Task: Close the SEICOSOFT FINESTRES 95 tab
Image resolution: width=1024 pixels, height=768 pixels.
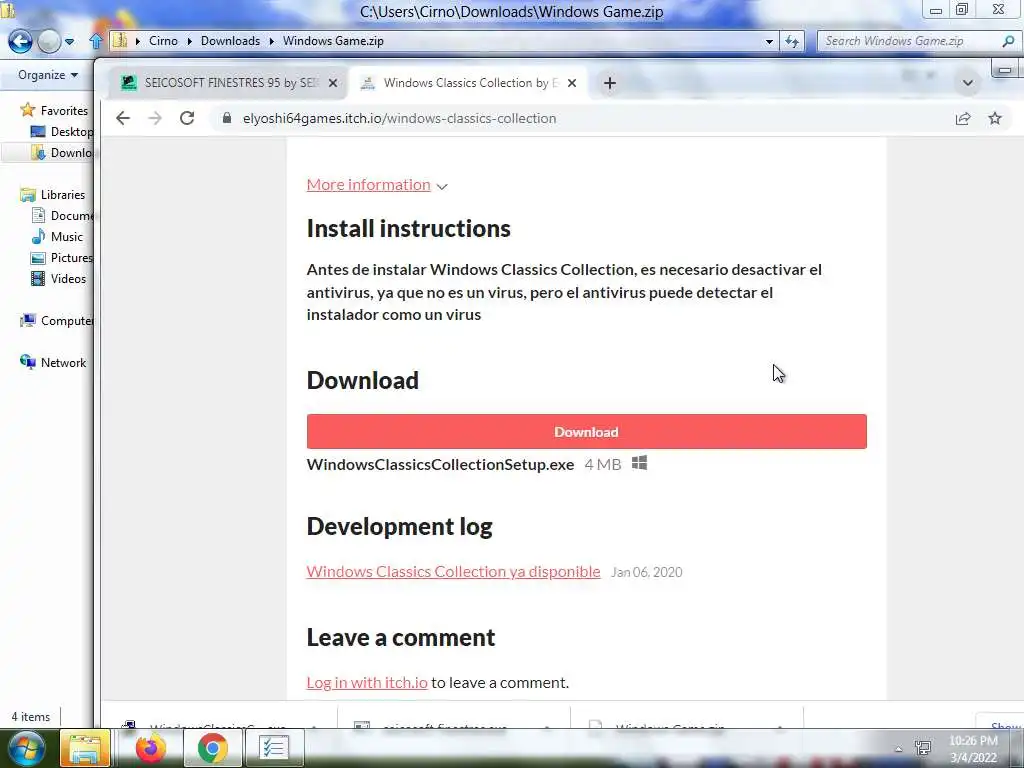Action: point(332,83)
